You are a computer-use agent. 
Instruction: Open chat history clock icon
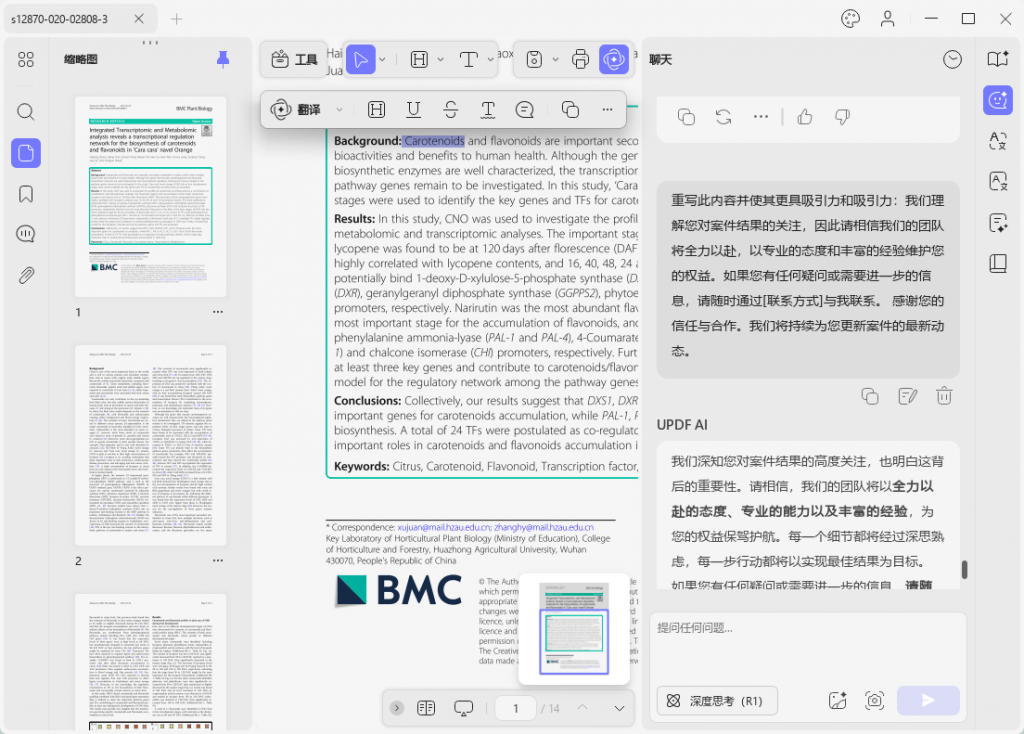[x=952, y=59]
